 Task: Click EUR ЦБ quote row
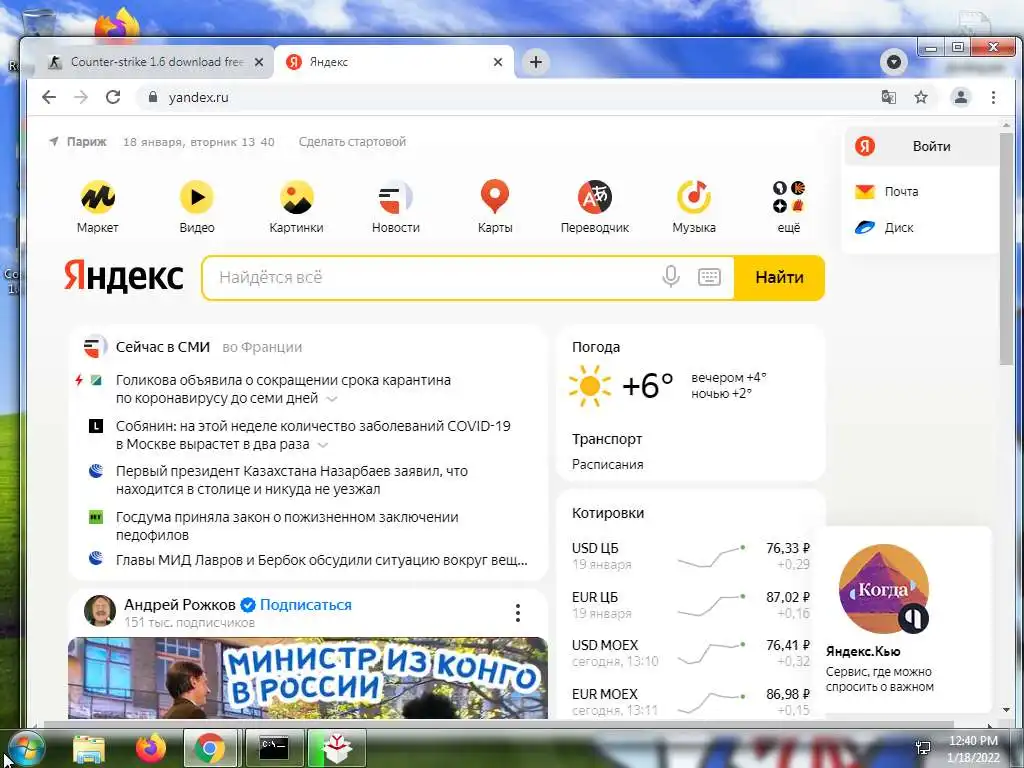pos(690,605)
